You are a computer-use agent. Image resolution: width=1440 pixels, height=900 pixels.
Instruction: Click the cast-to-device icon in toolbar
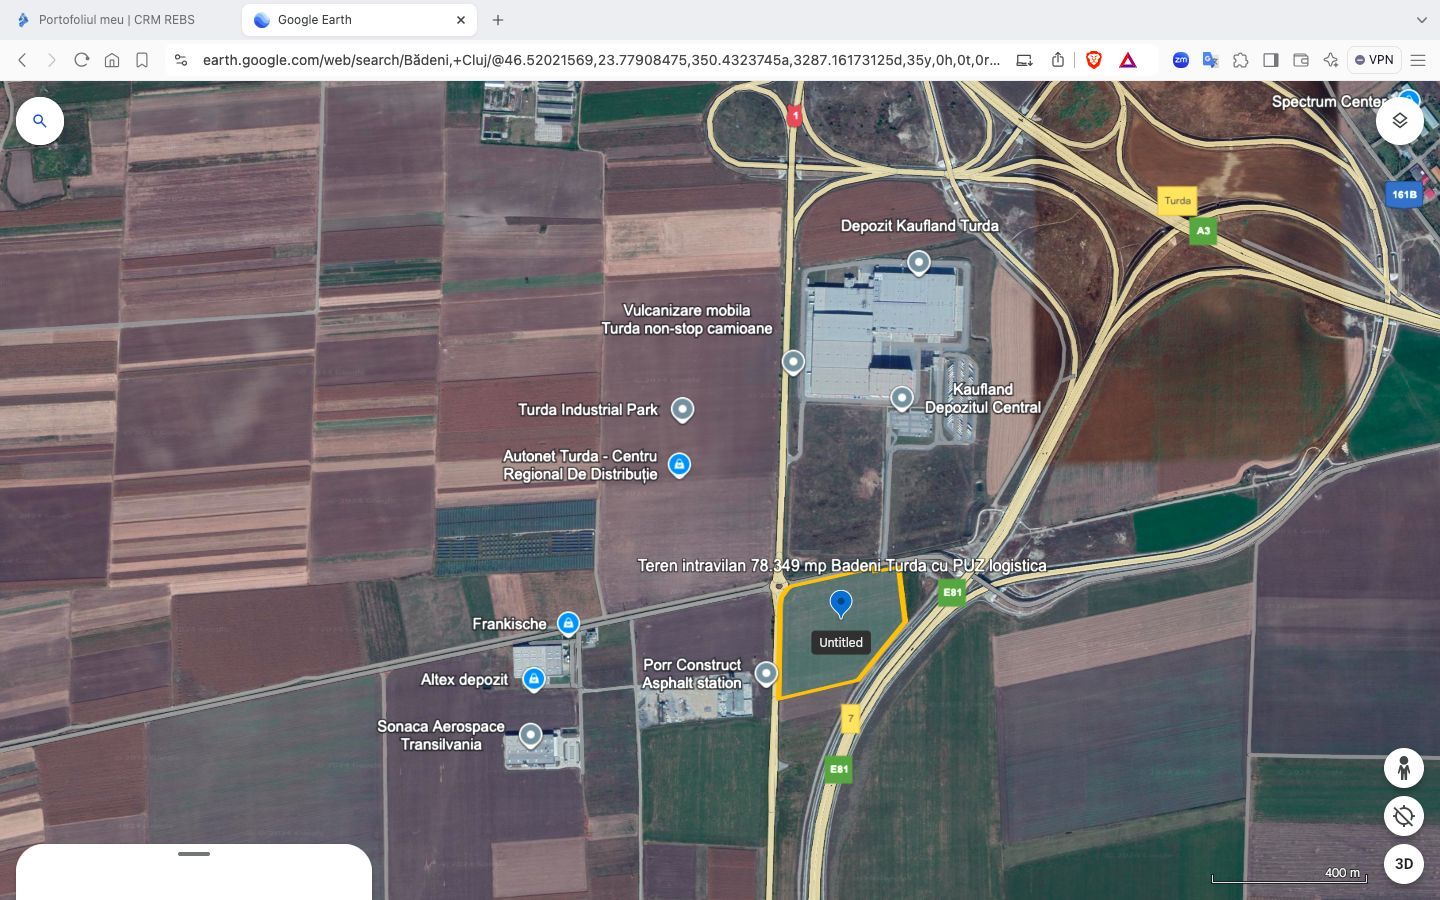click(x=1024, y=60)
